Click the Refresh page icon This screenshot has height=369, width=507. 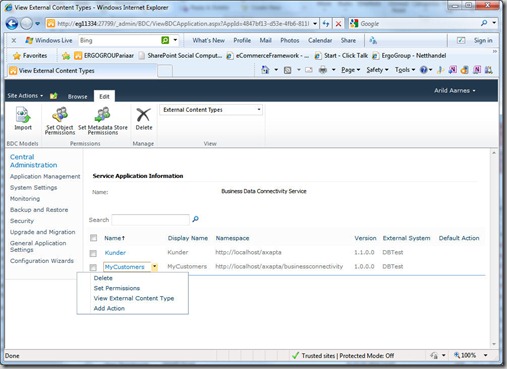point(326,24)
